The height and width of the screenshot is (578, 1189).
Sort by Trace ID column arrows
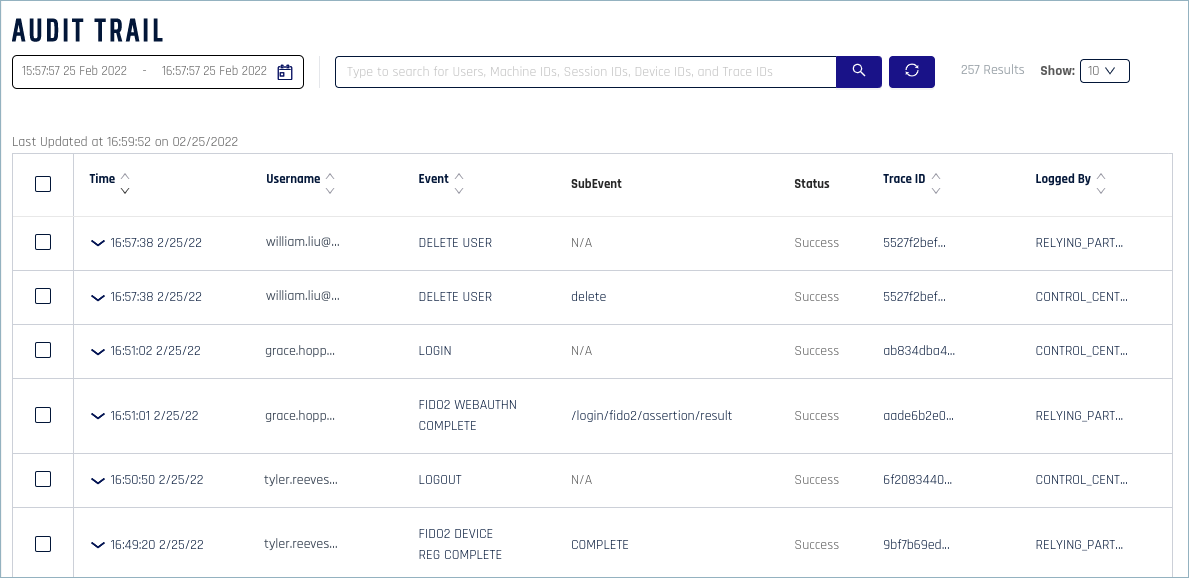pos(936,184)
